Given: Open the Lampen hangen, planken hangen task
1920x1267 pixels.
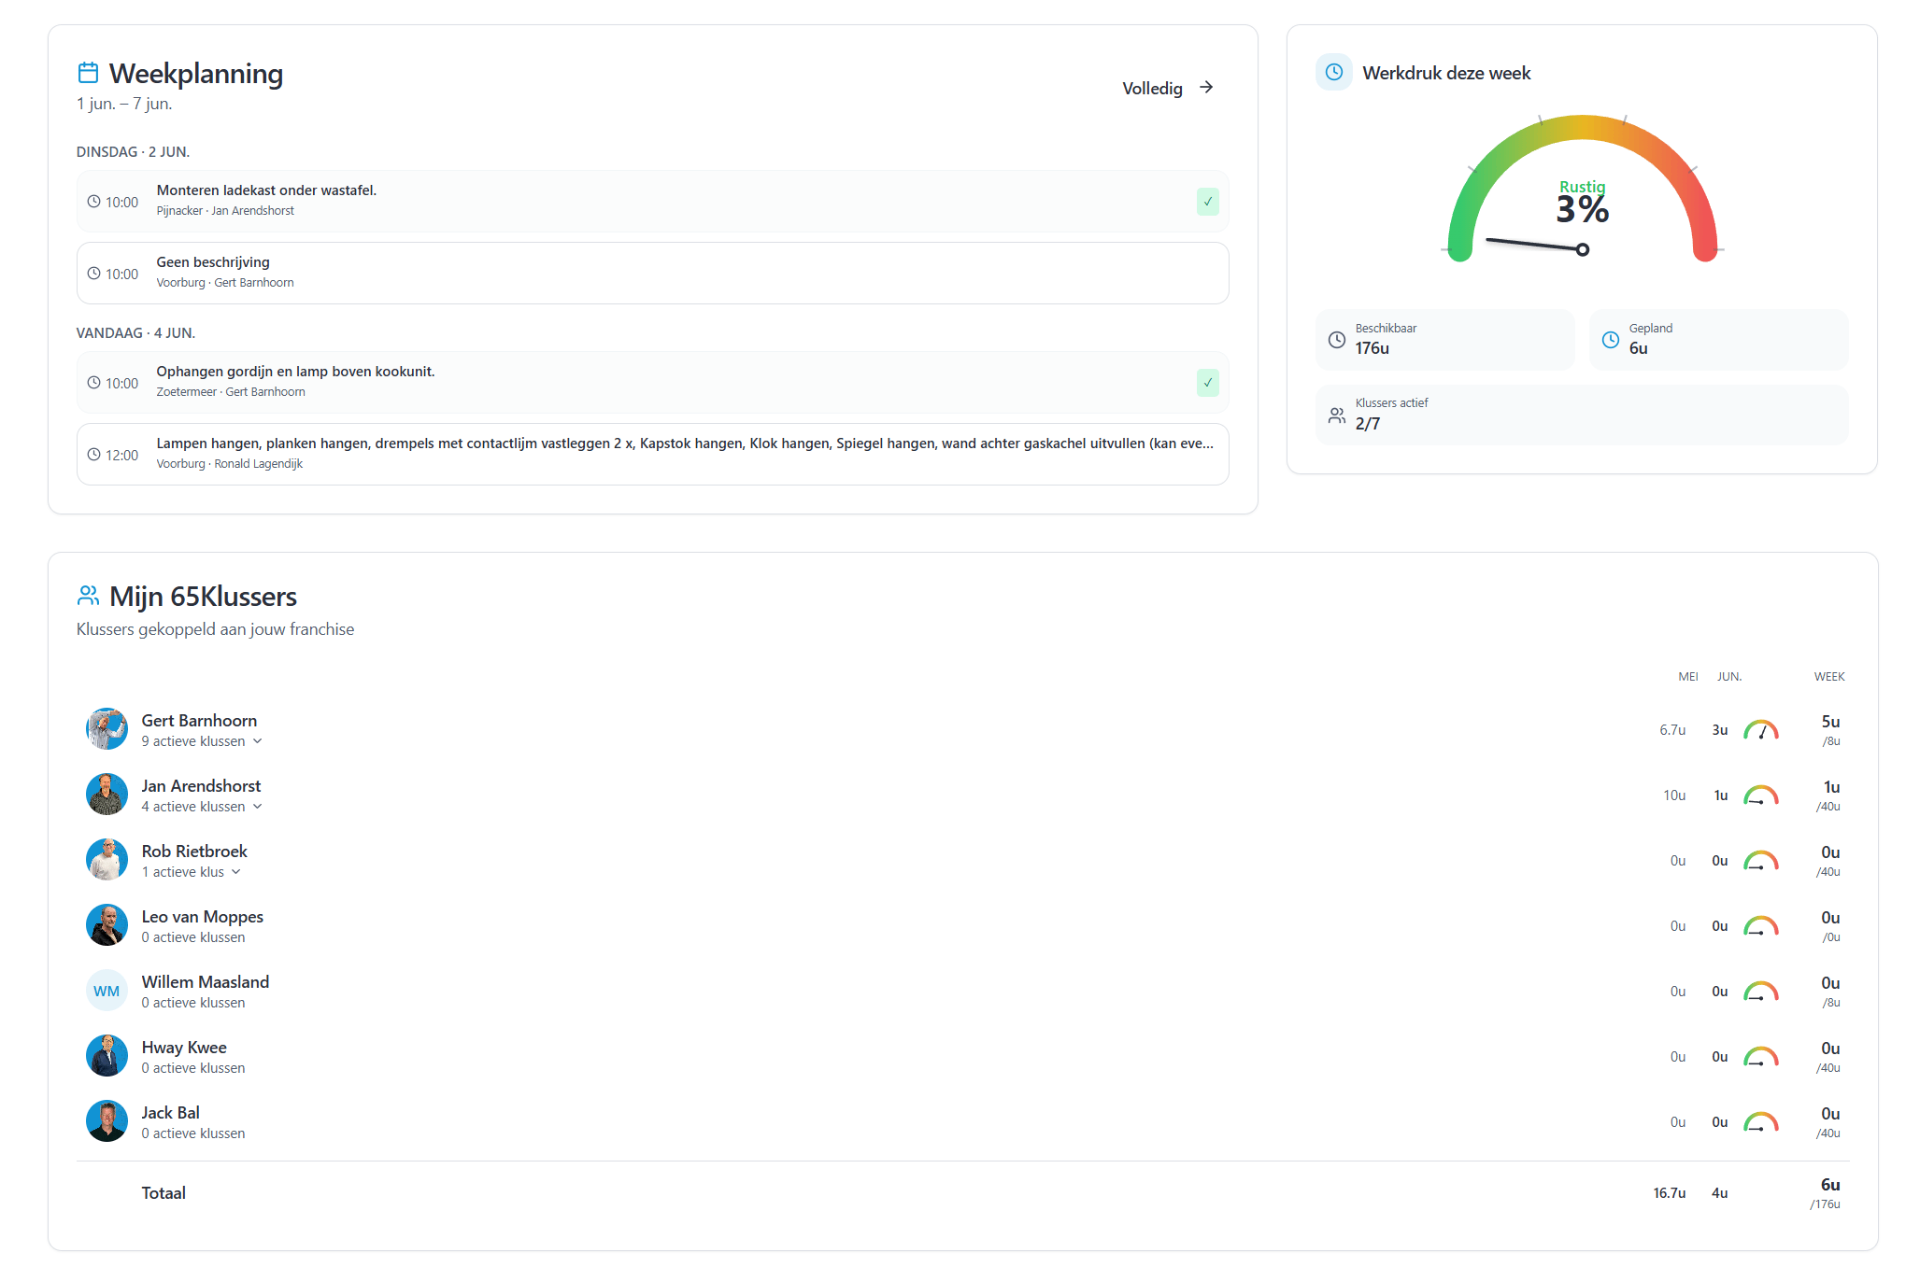Looking at the screenshot, I should (x=652, y=454).
